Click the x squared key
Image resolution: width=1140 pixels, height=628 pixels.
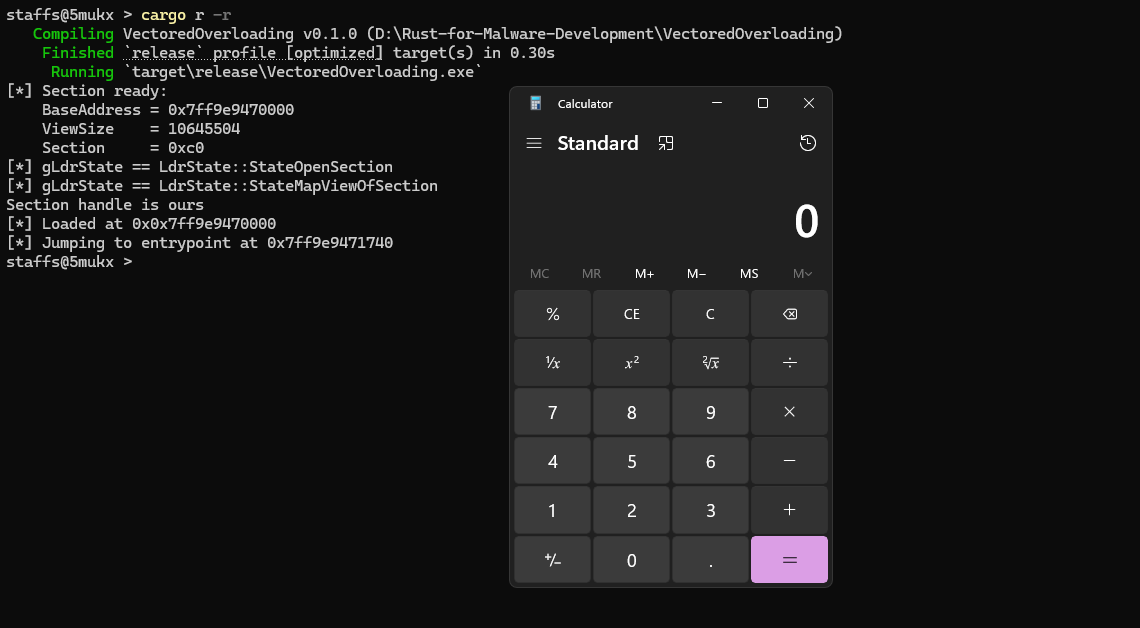click(631, 363)
